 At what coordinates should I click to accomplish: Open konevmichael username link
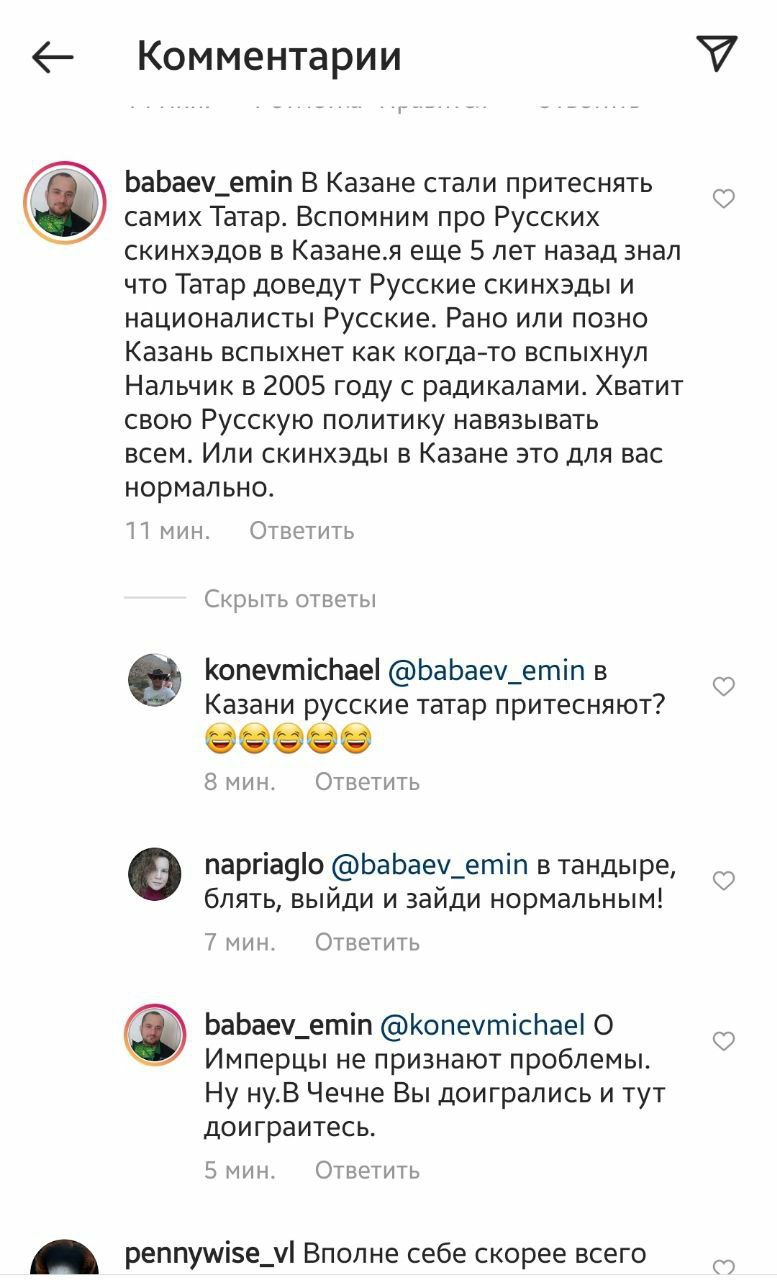[292, 669]
